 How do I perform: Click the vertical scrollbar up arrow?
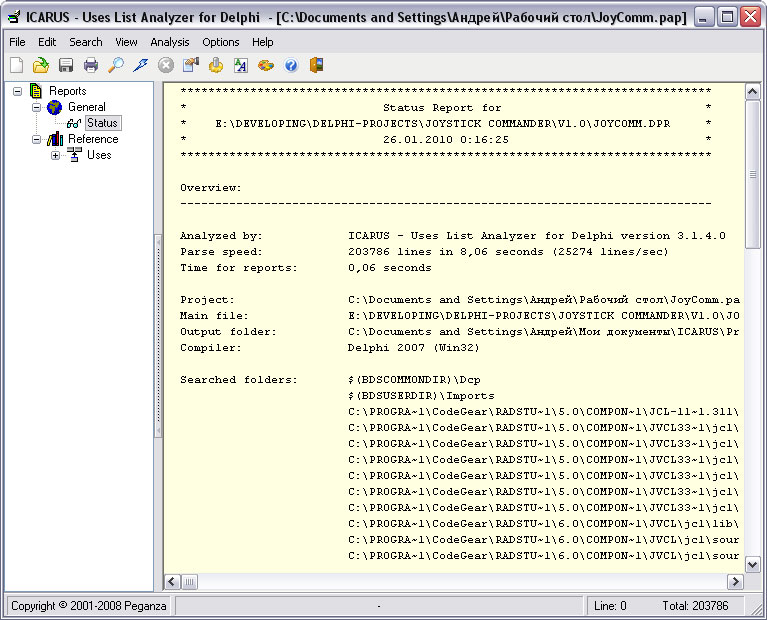point(752,92)
